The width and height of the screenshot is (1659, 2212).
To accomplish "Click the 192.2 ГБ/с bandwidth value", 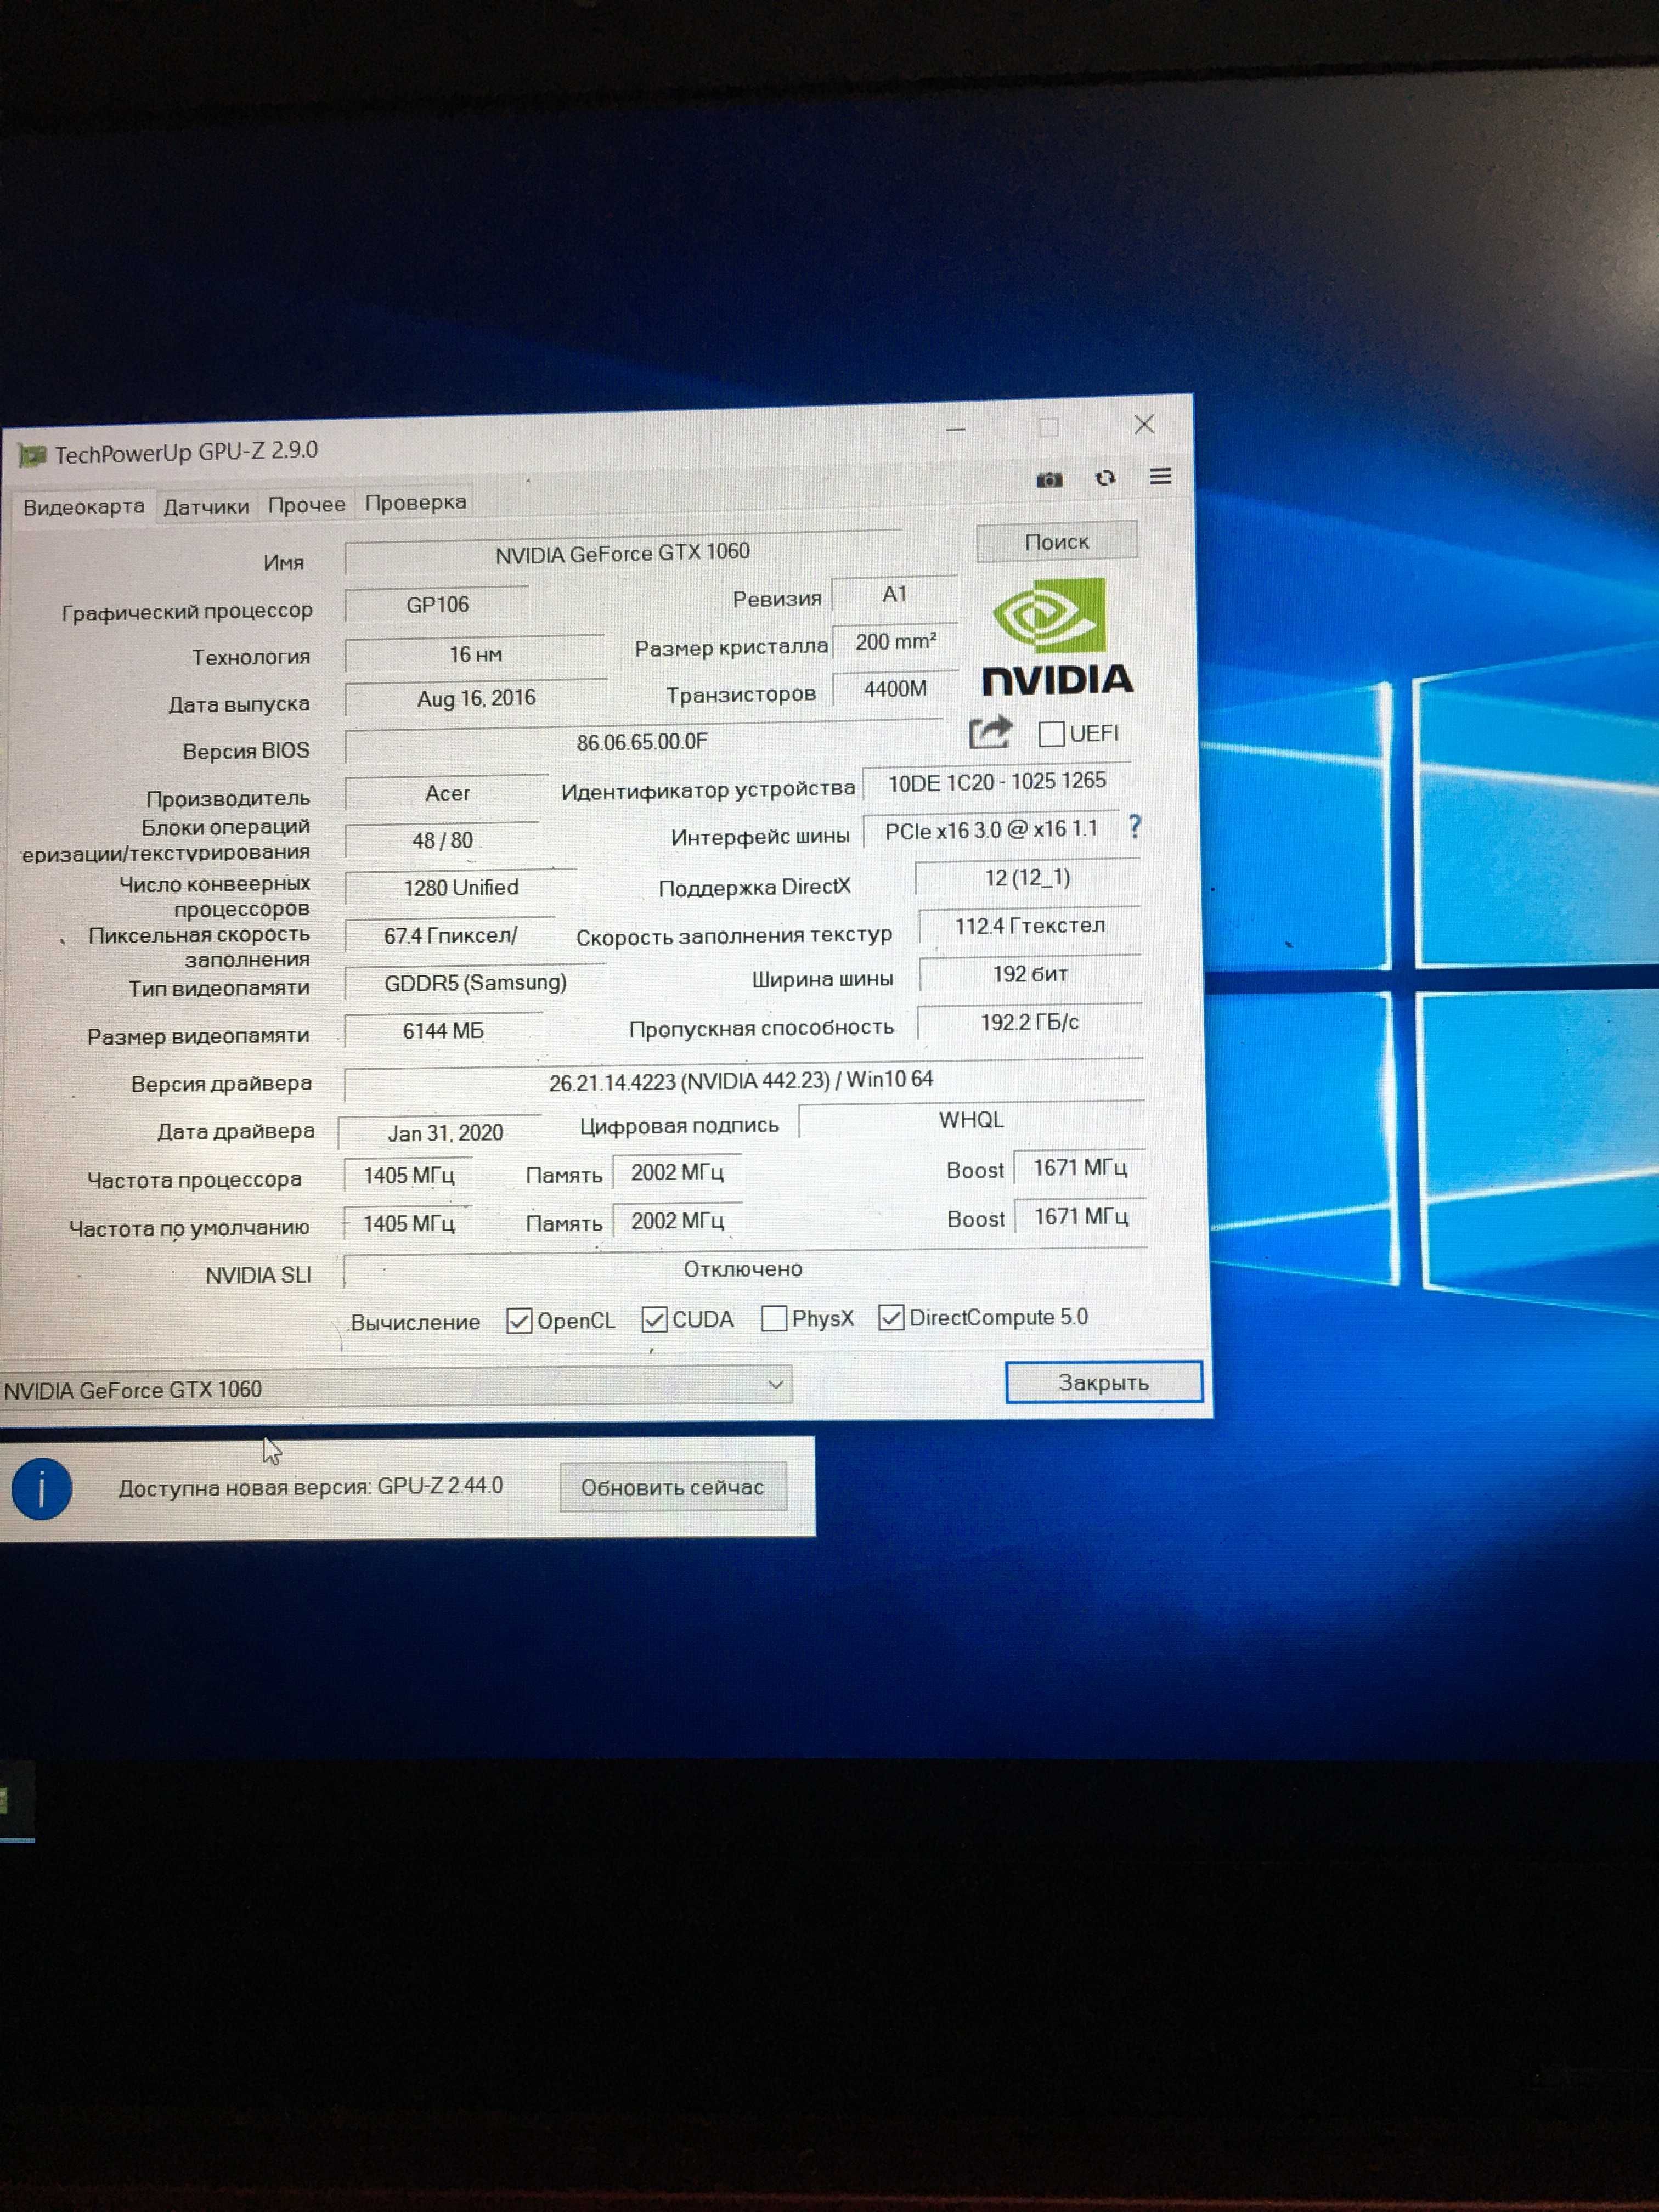I will [x=1029, y=1022].
